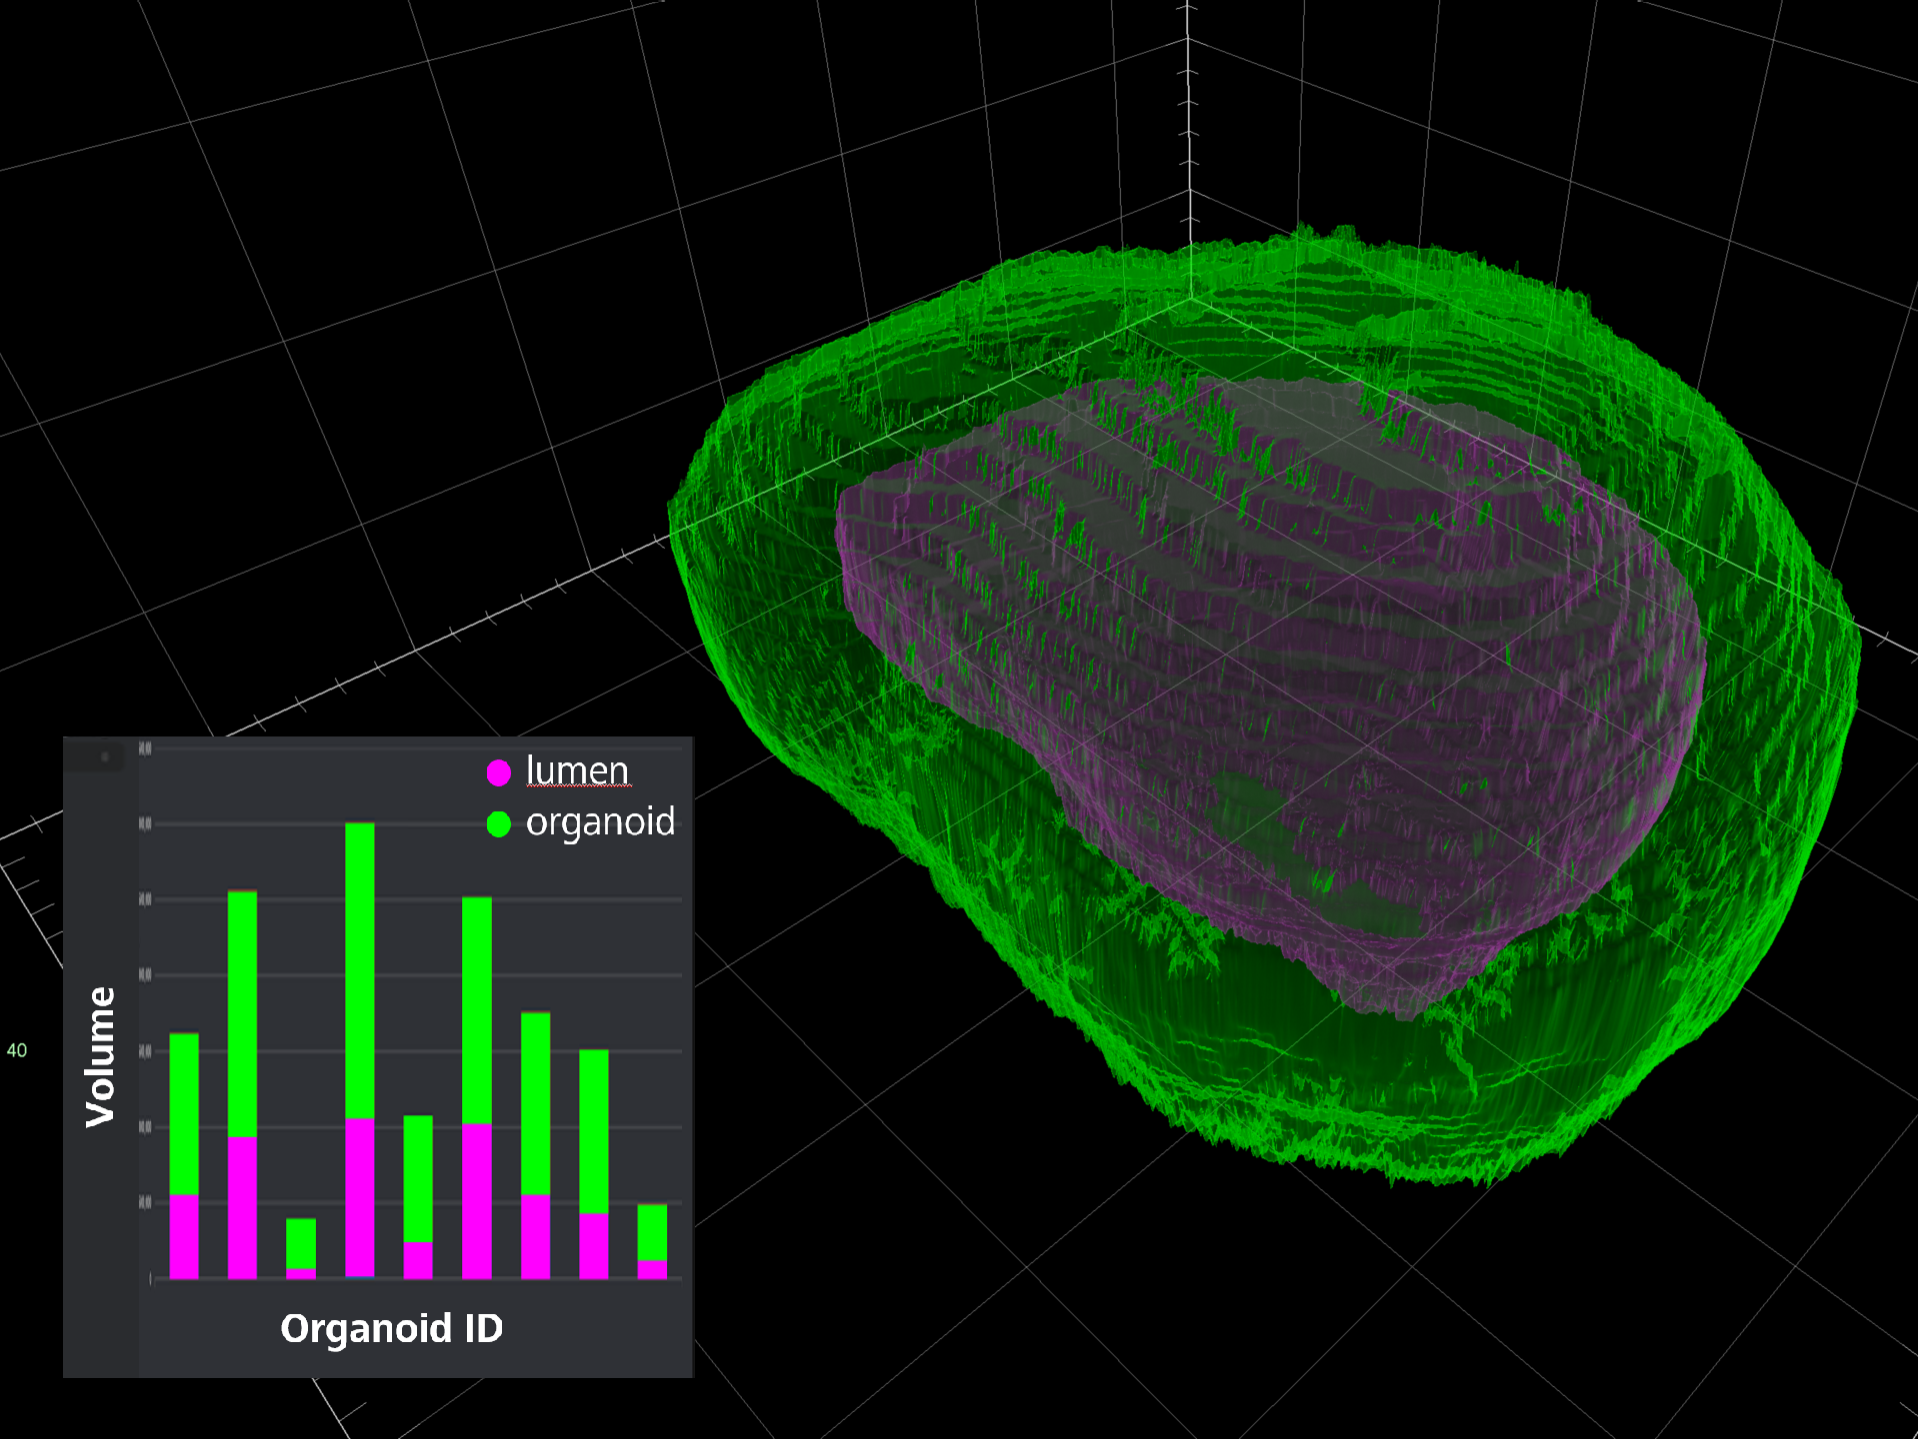Image resolution: width=1918 pixels, height=1439 pixels.
Task: Select the fifth bar's green organoid segment
Action: click(x=418, y=1178)
